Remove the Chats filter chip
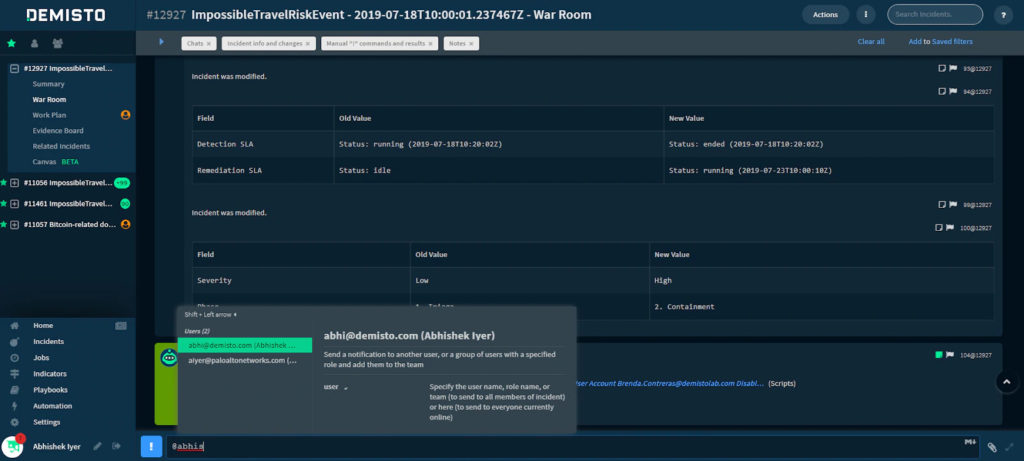Image resolution: width=1024 pixels, height=461 pixels. click(208, 44)
